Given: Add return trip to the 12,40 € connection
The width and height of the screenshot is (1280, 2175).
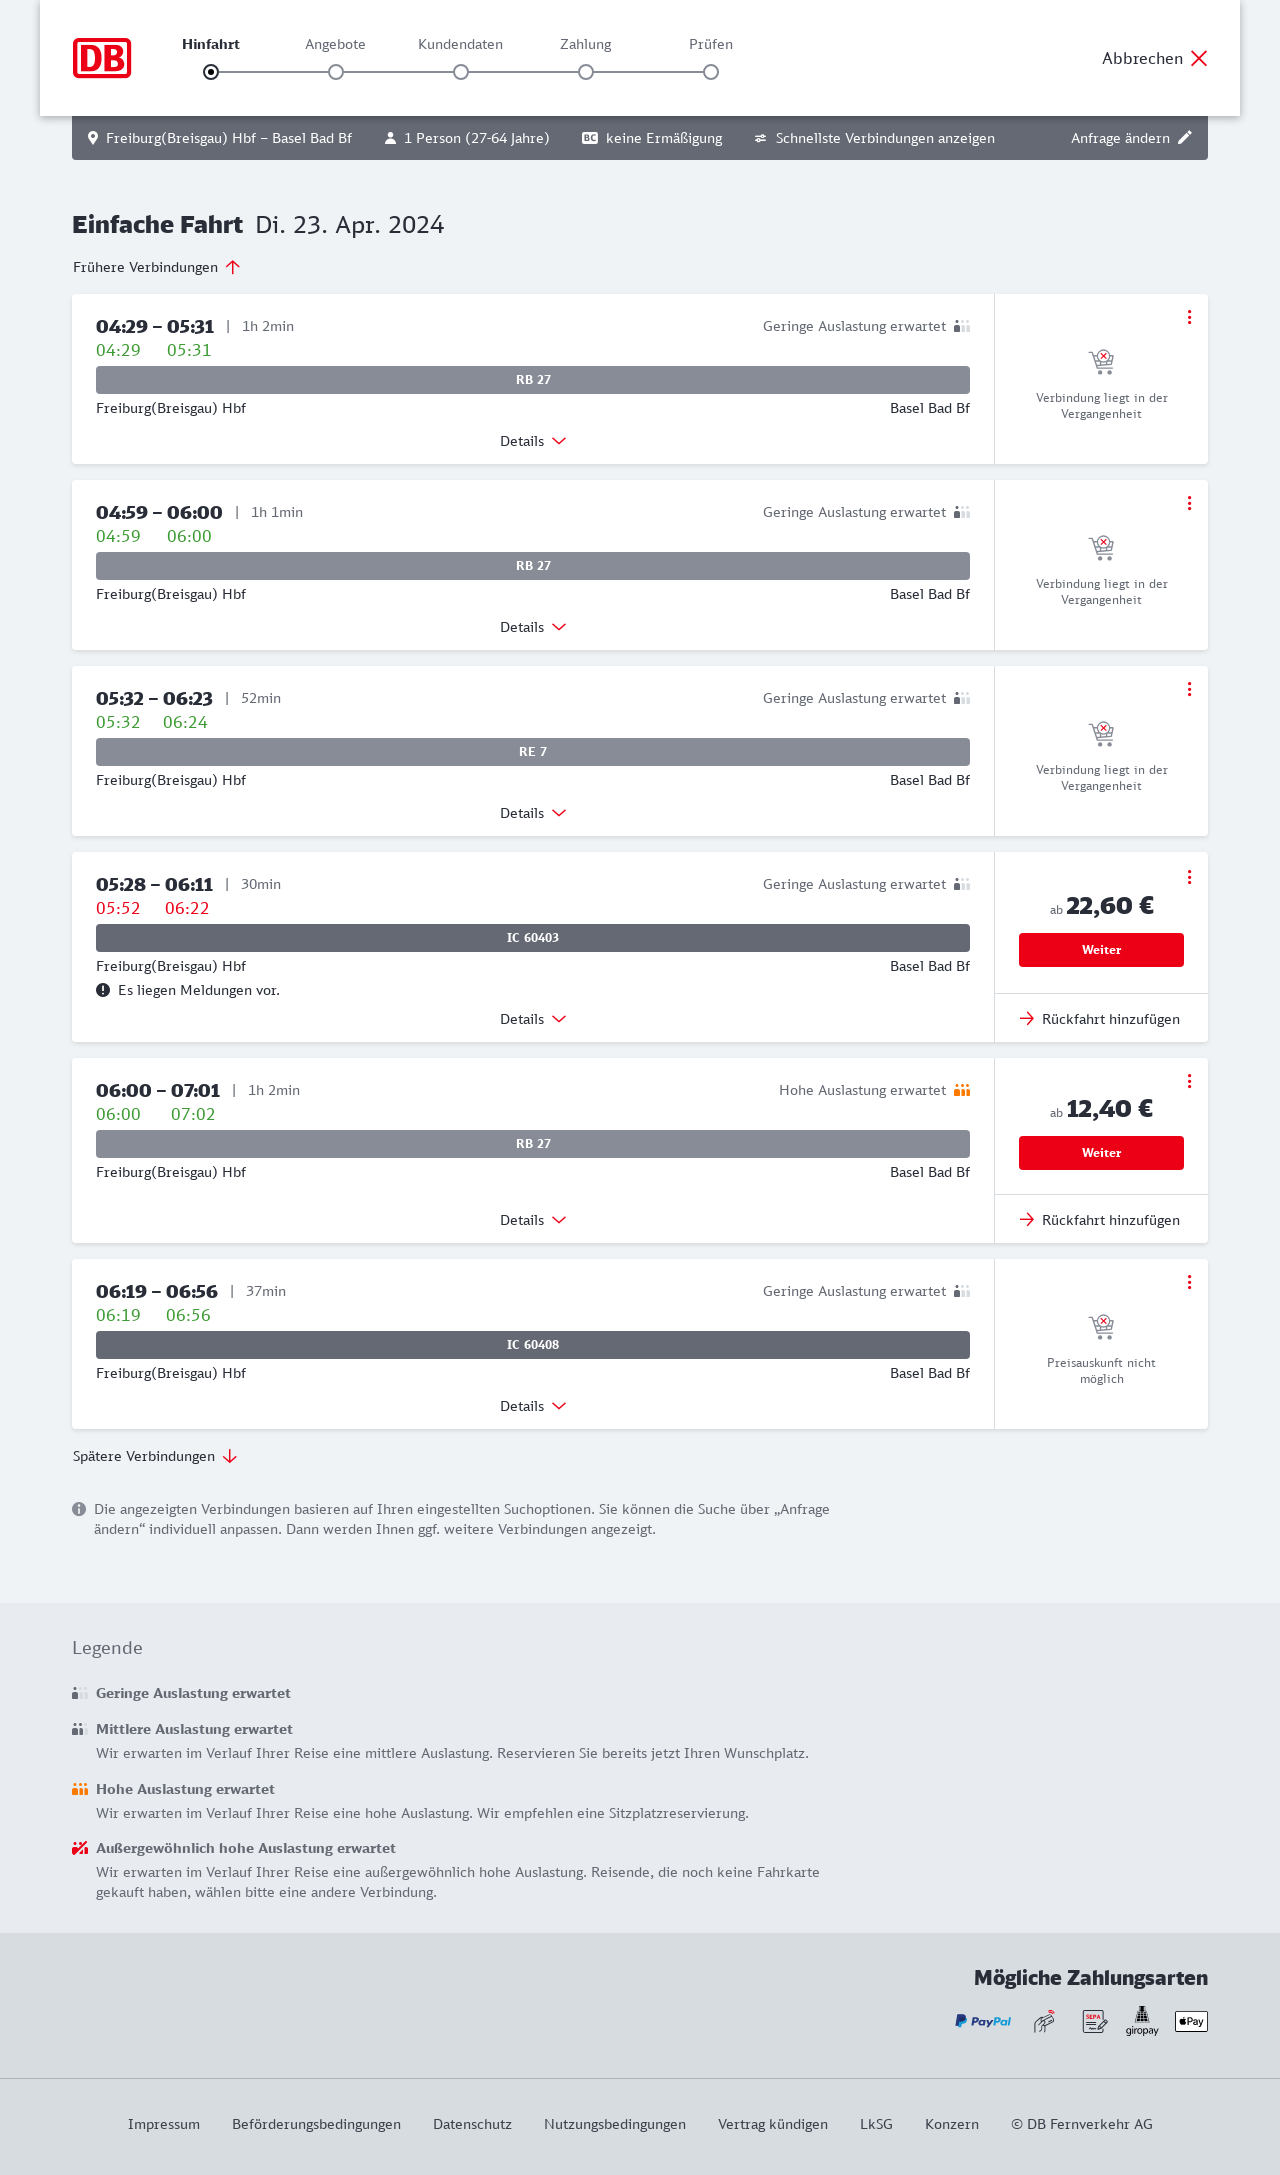Looking at the screenshot, I should coord(1100,1220).
